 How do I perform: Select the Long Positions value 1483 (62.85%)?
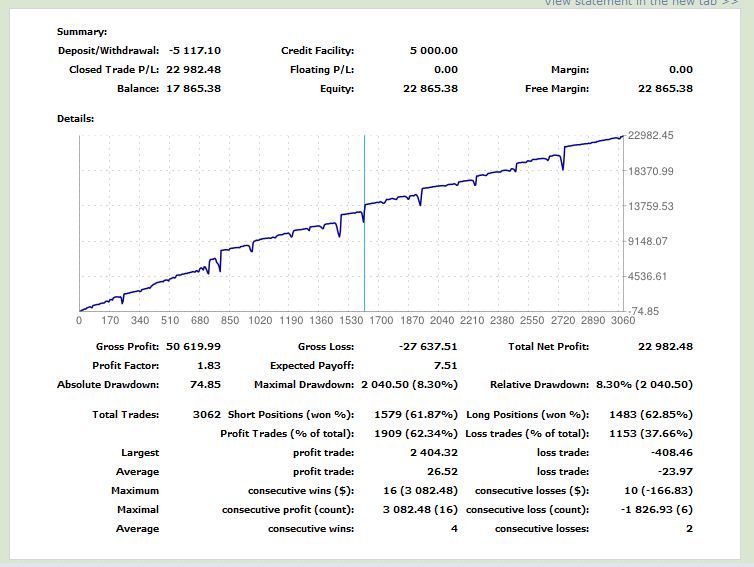(x=651, y=415)
